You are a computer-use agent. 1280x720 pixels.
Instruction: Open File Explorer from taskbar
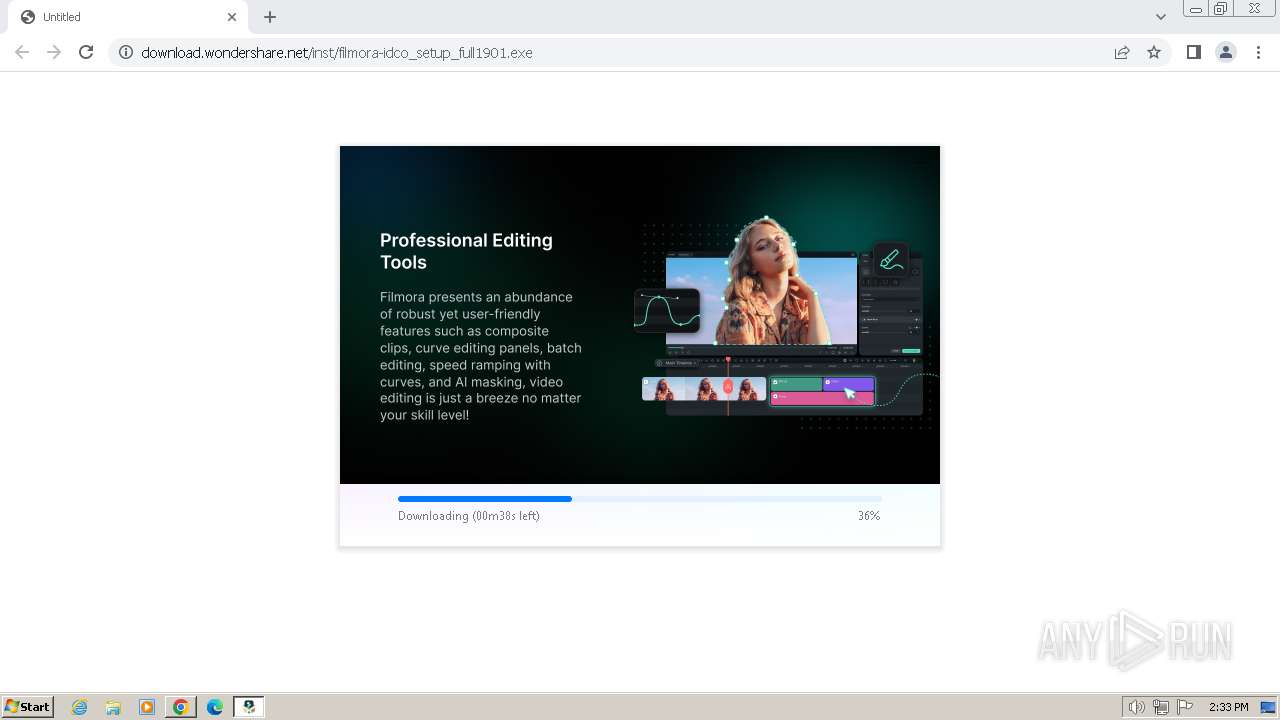113,707
